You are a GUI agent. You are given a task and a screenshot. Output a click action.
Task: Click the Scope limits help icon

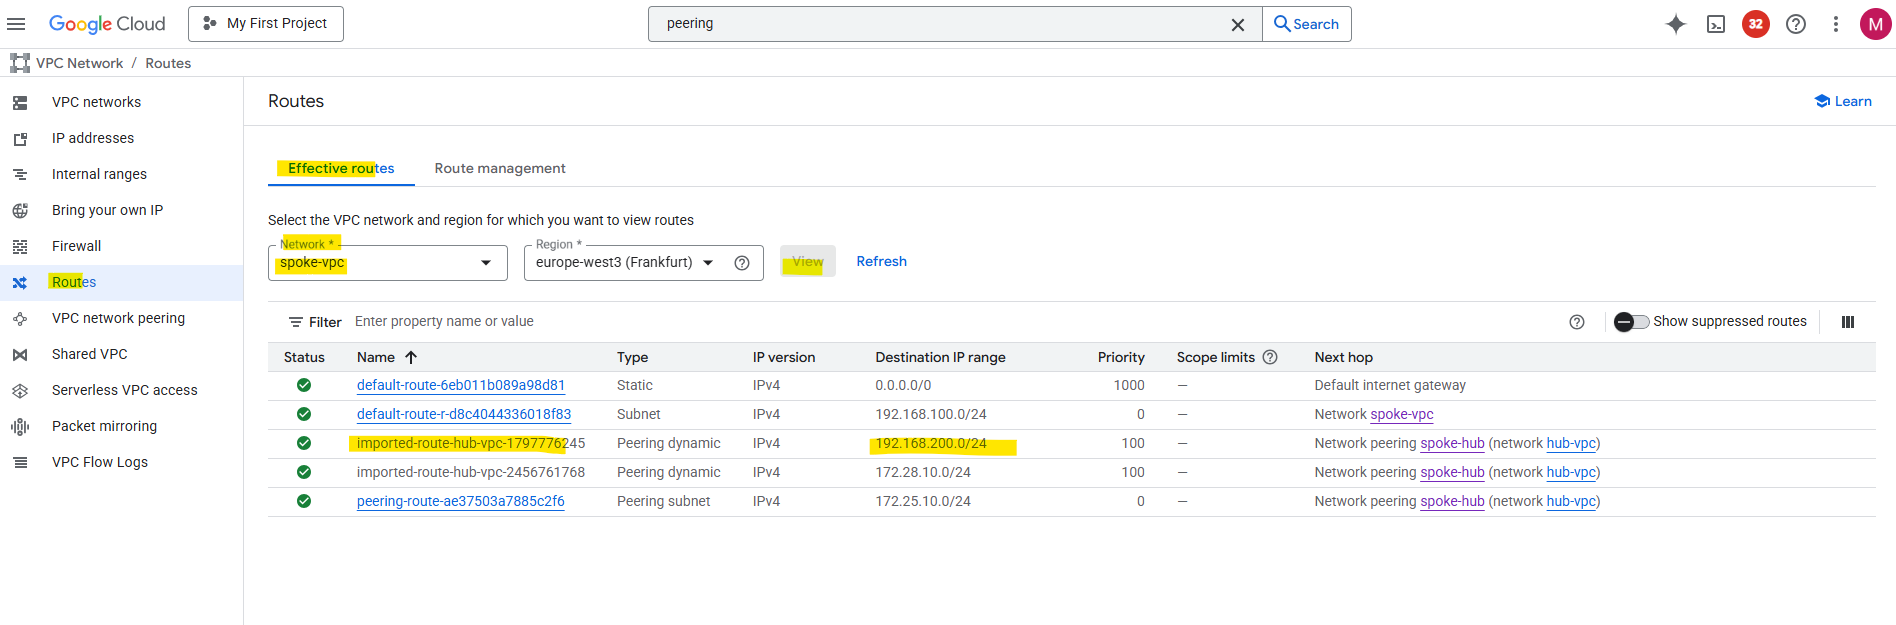pos(1270,357)
